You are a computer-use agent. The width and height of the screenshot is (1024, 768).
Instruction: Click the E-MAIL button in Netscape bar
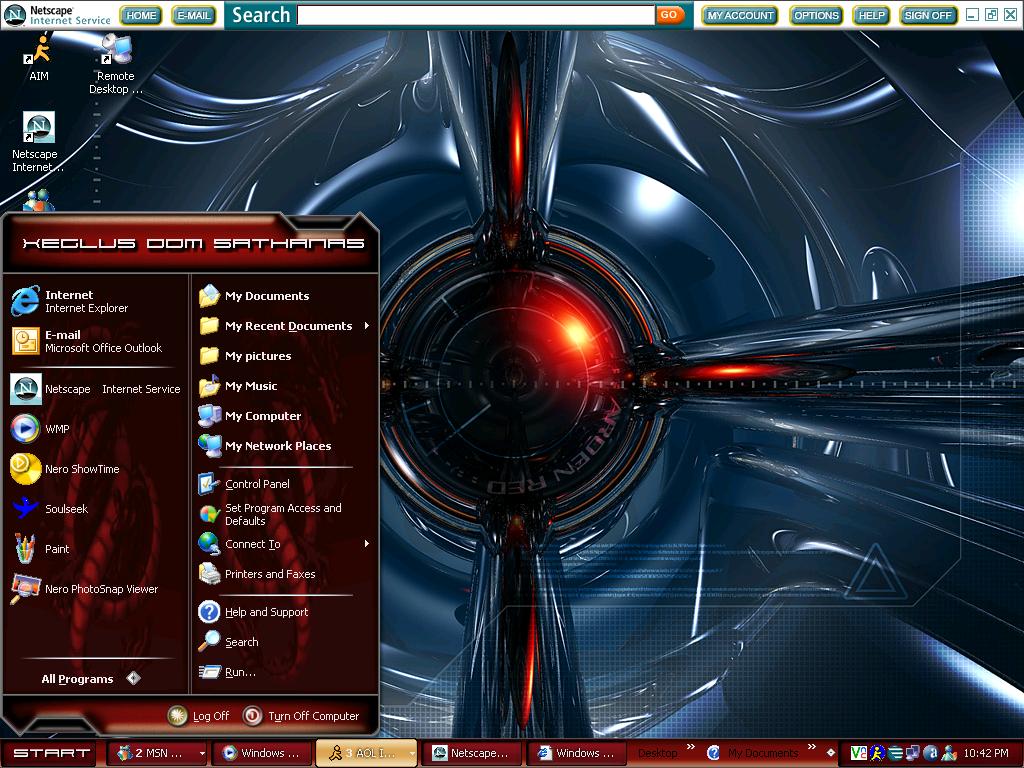[x=194, y=15]
